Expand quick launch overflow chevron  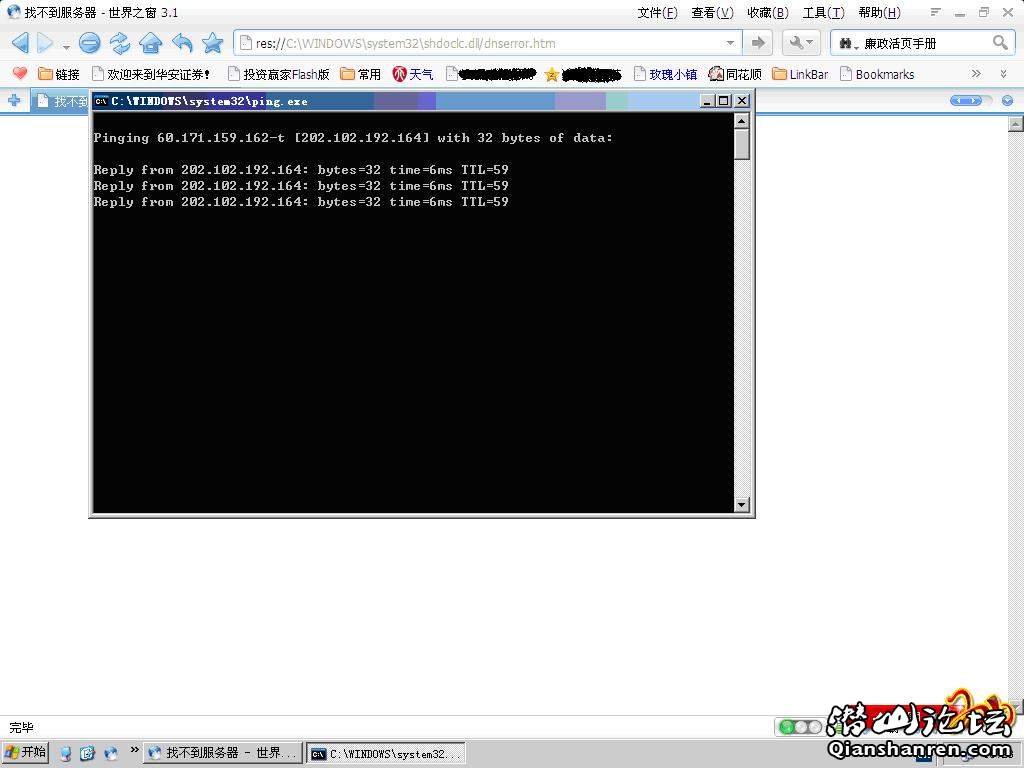click(x=135, y=750)
